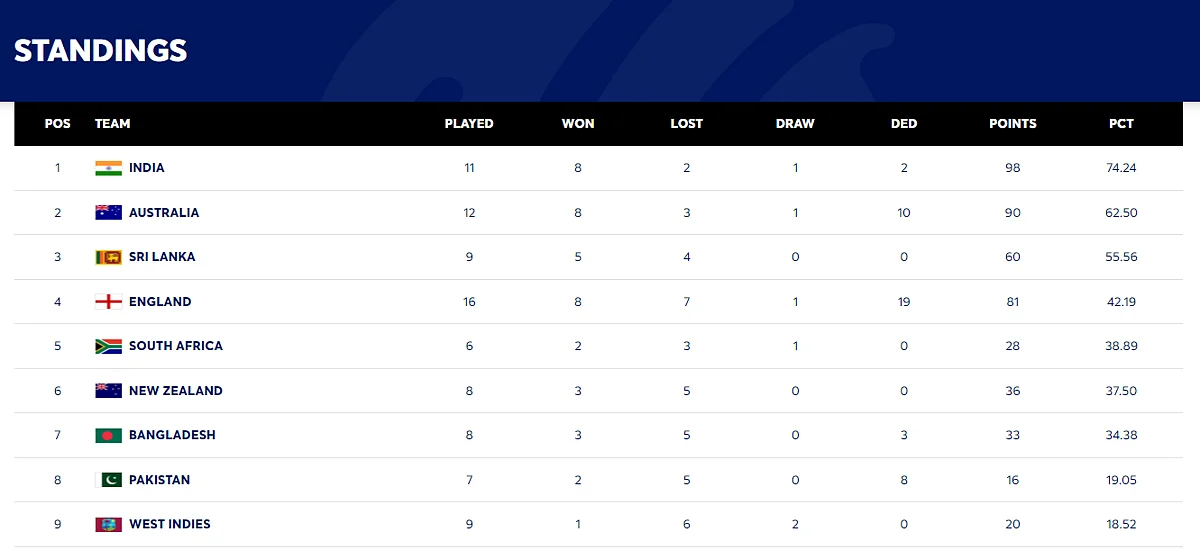Open the INDIA team link

point(147,168)
